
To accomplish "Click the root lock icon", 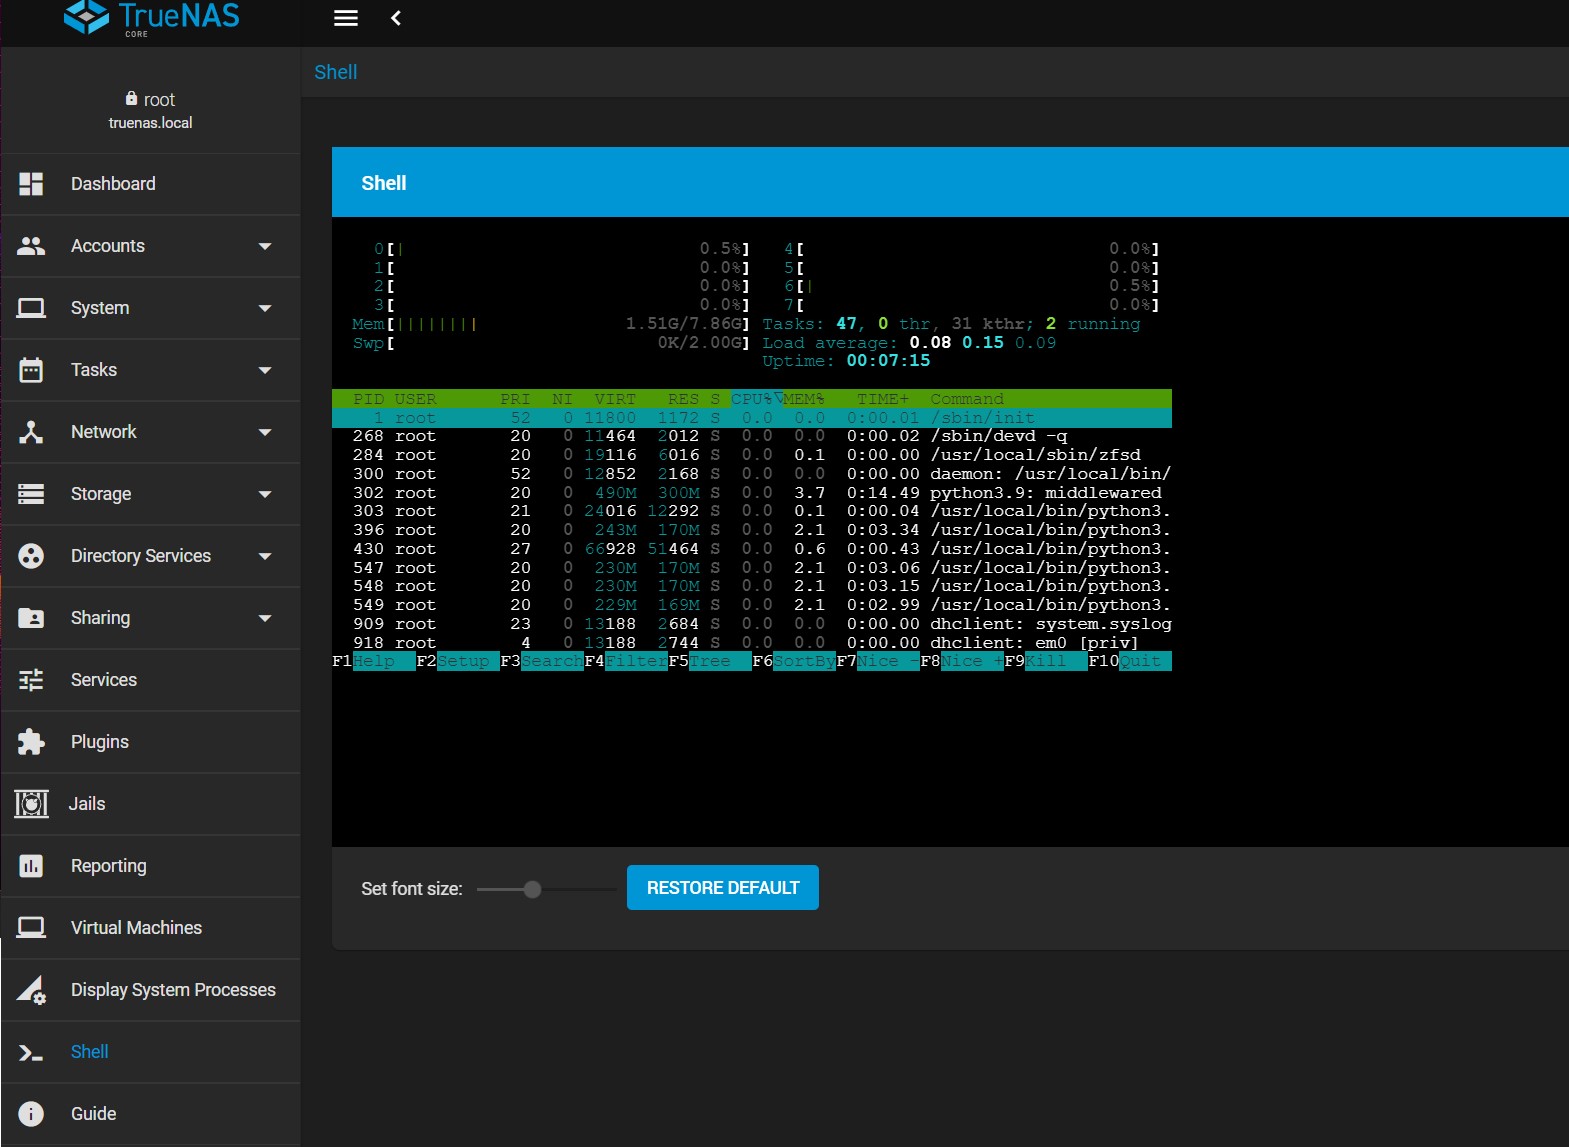I will [131, 98].
